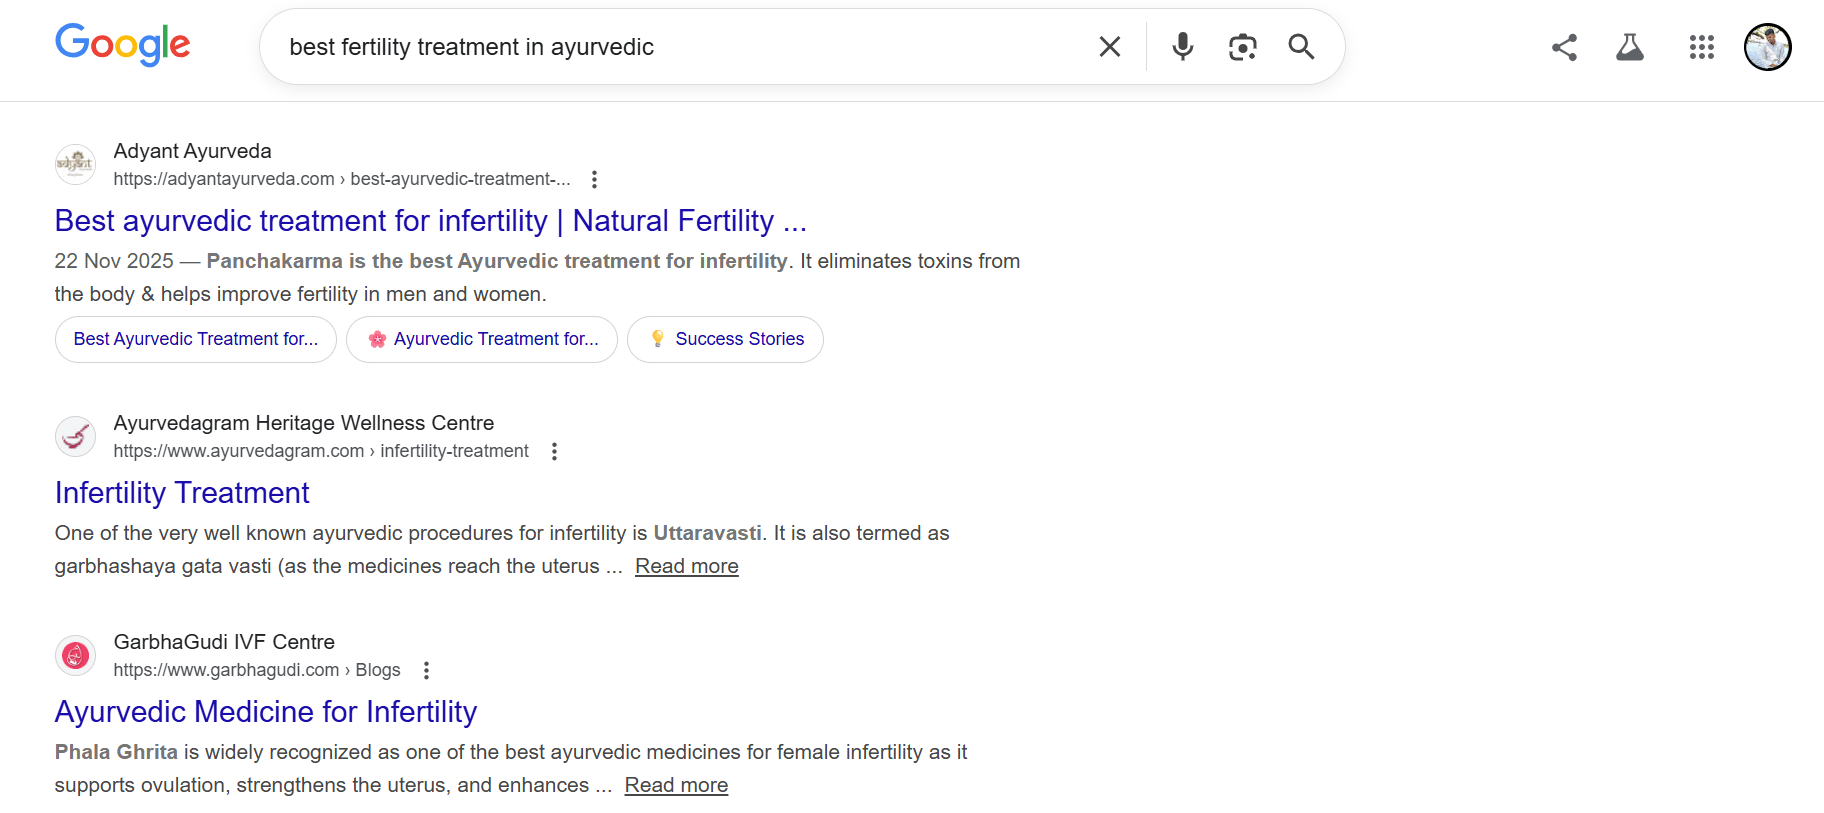The image size is (1824, 813).
Task: Click the adyantayurveda.com URL breadcrumb
Action: tap(342, 179)
